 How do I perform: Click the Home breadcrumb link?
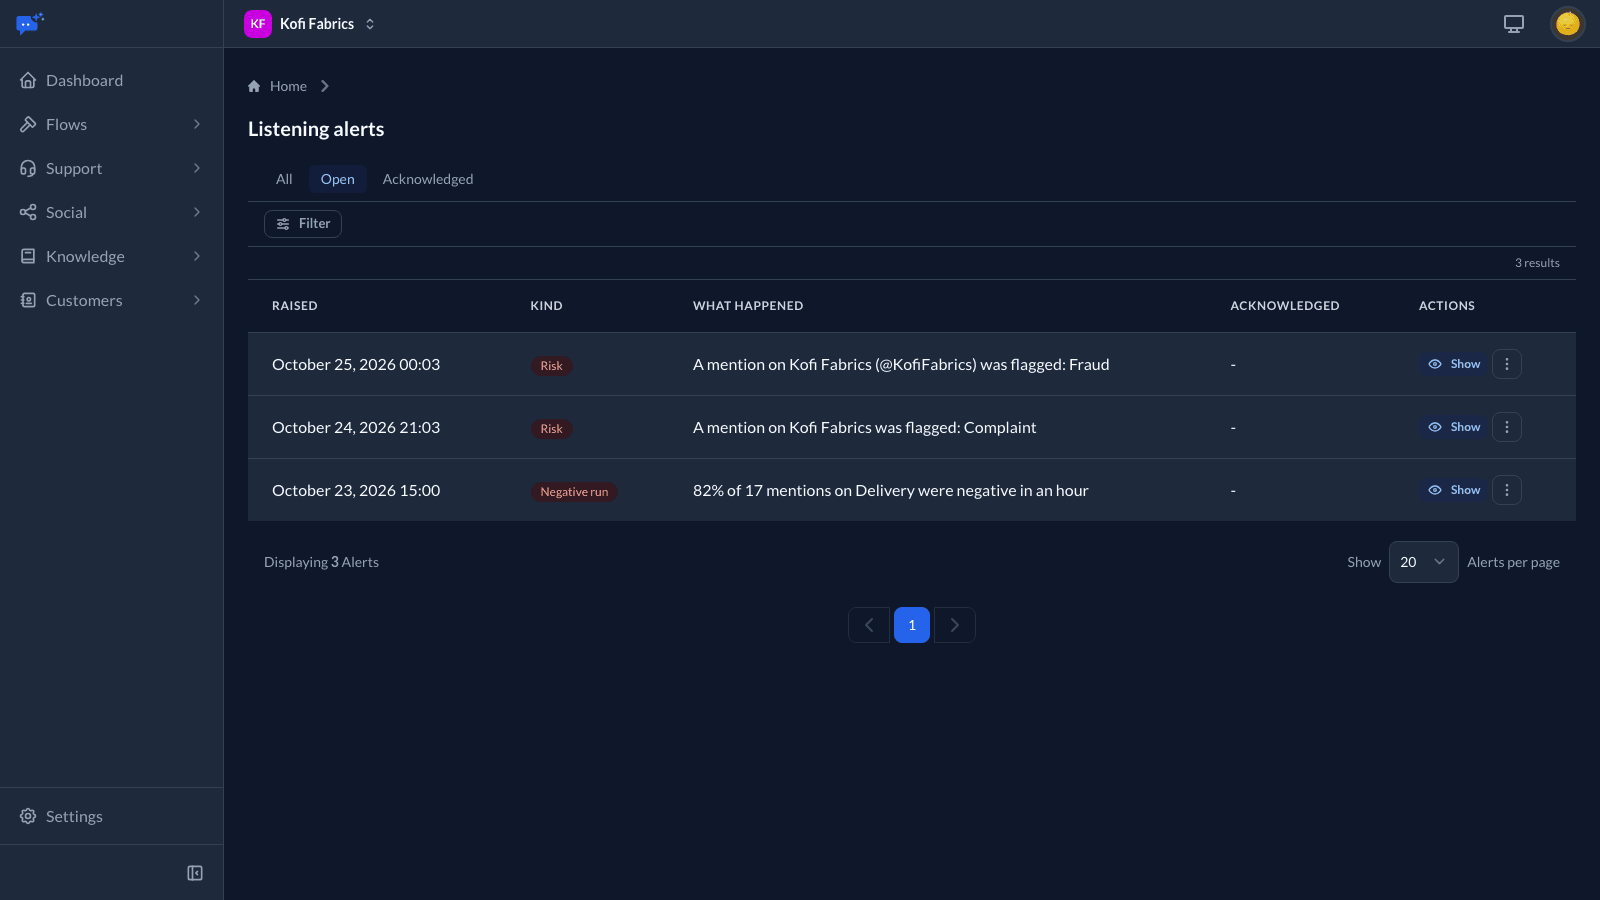(277, 86)
